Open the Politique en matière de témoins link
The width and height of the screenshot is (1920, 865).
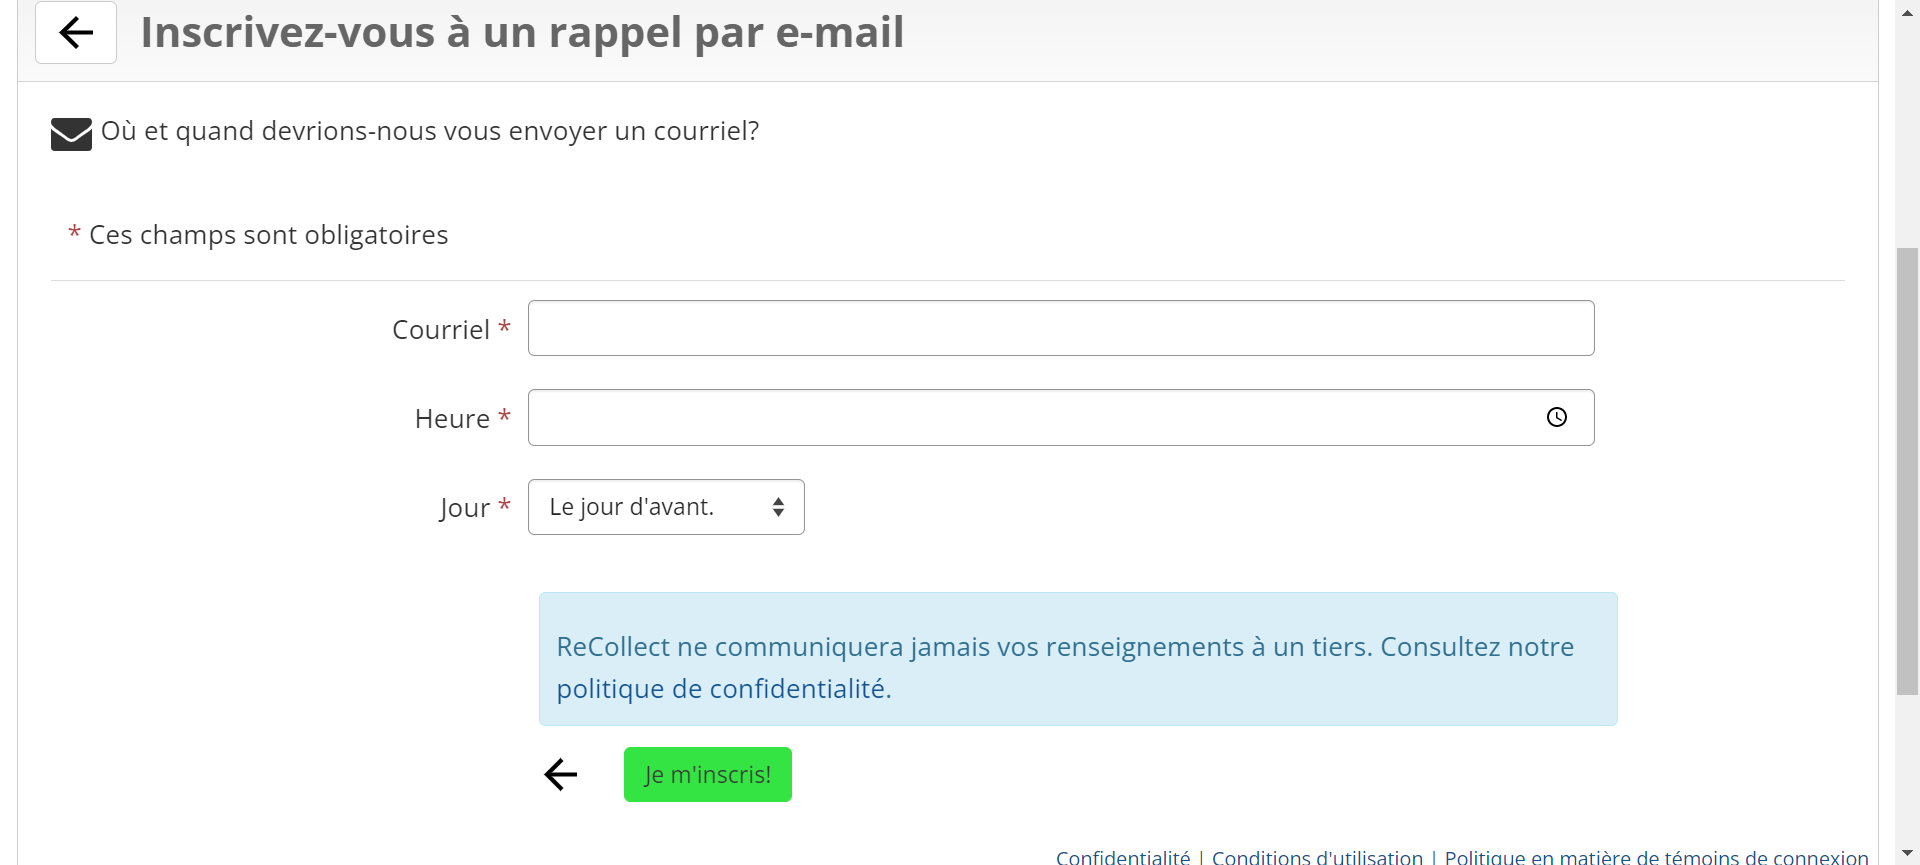[1656, 857]
